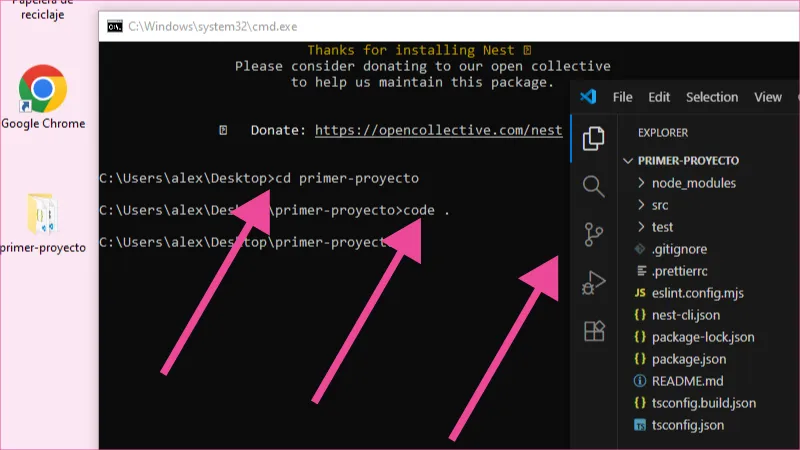Image resolution: width=800 pixels, height=450 pixels.
Task: Click 'to help us maintain this package.' line
Action: (422, 82)
